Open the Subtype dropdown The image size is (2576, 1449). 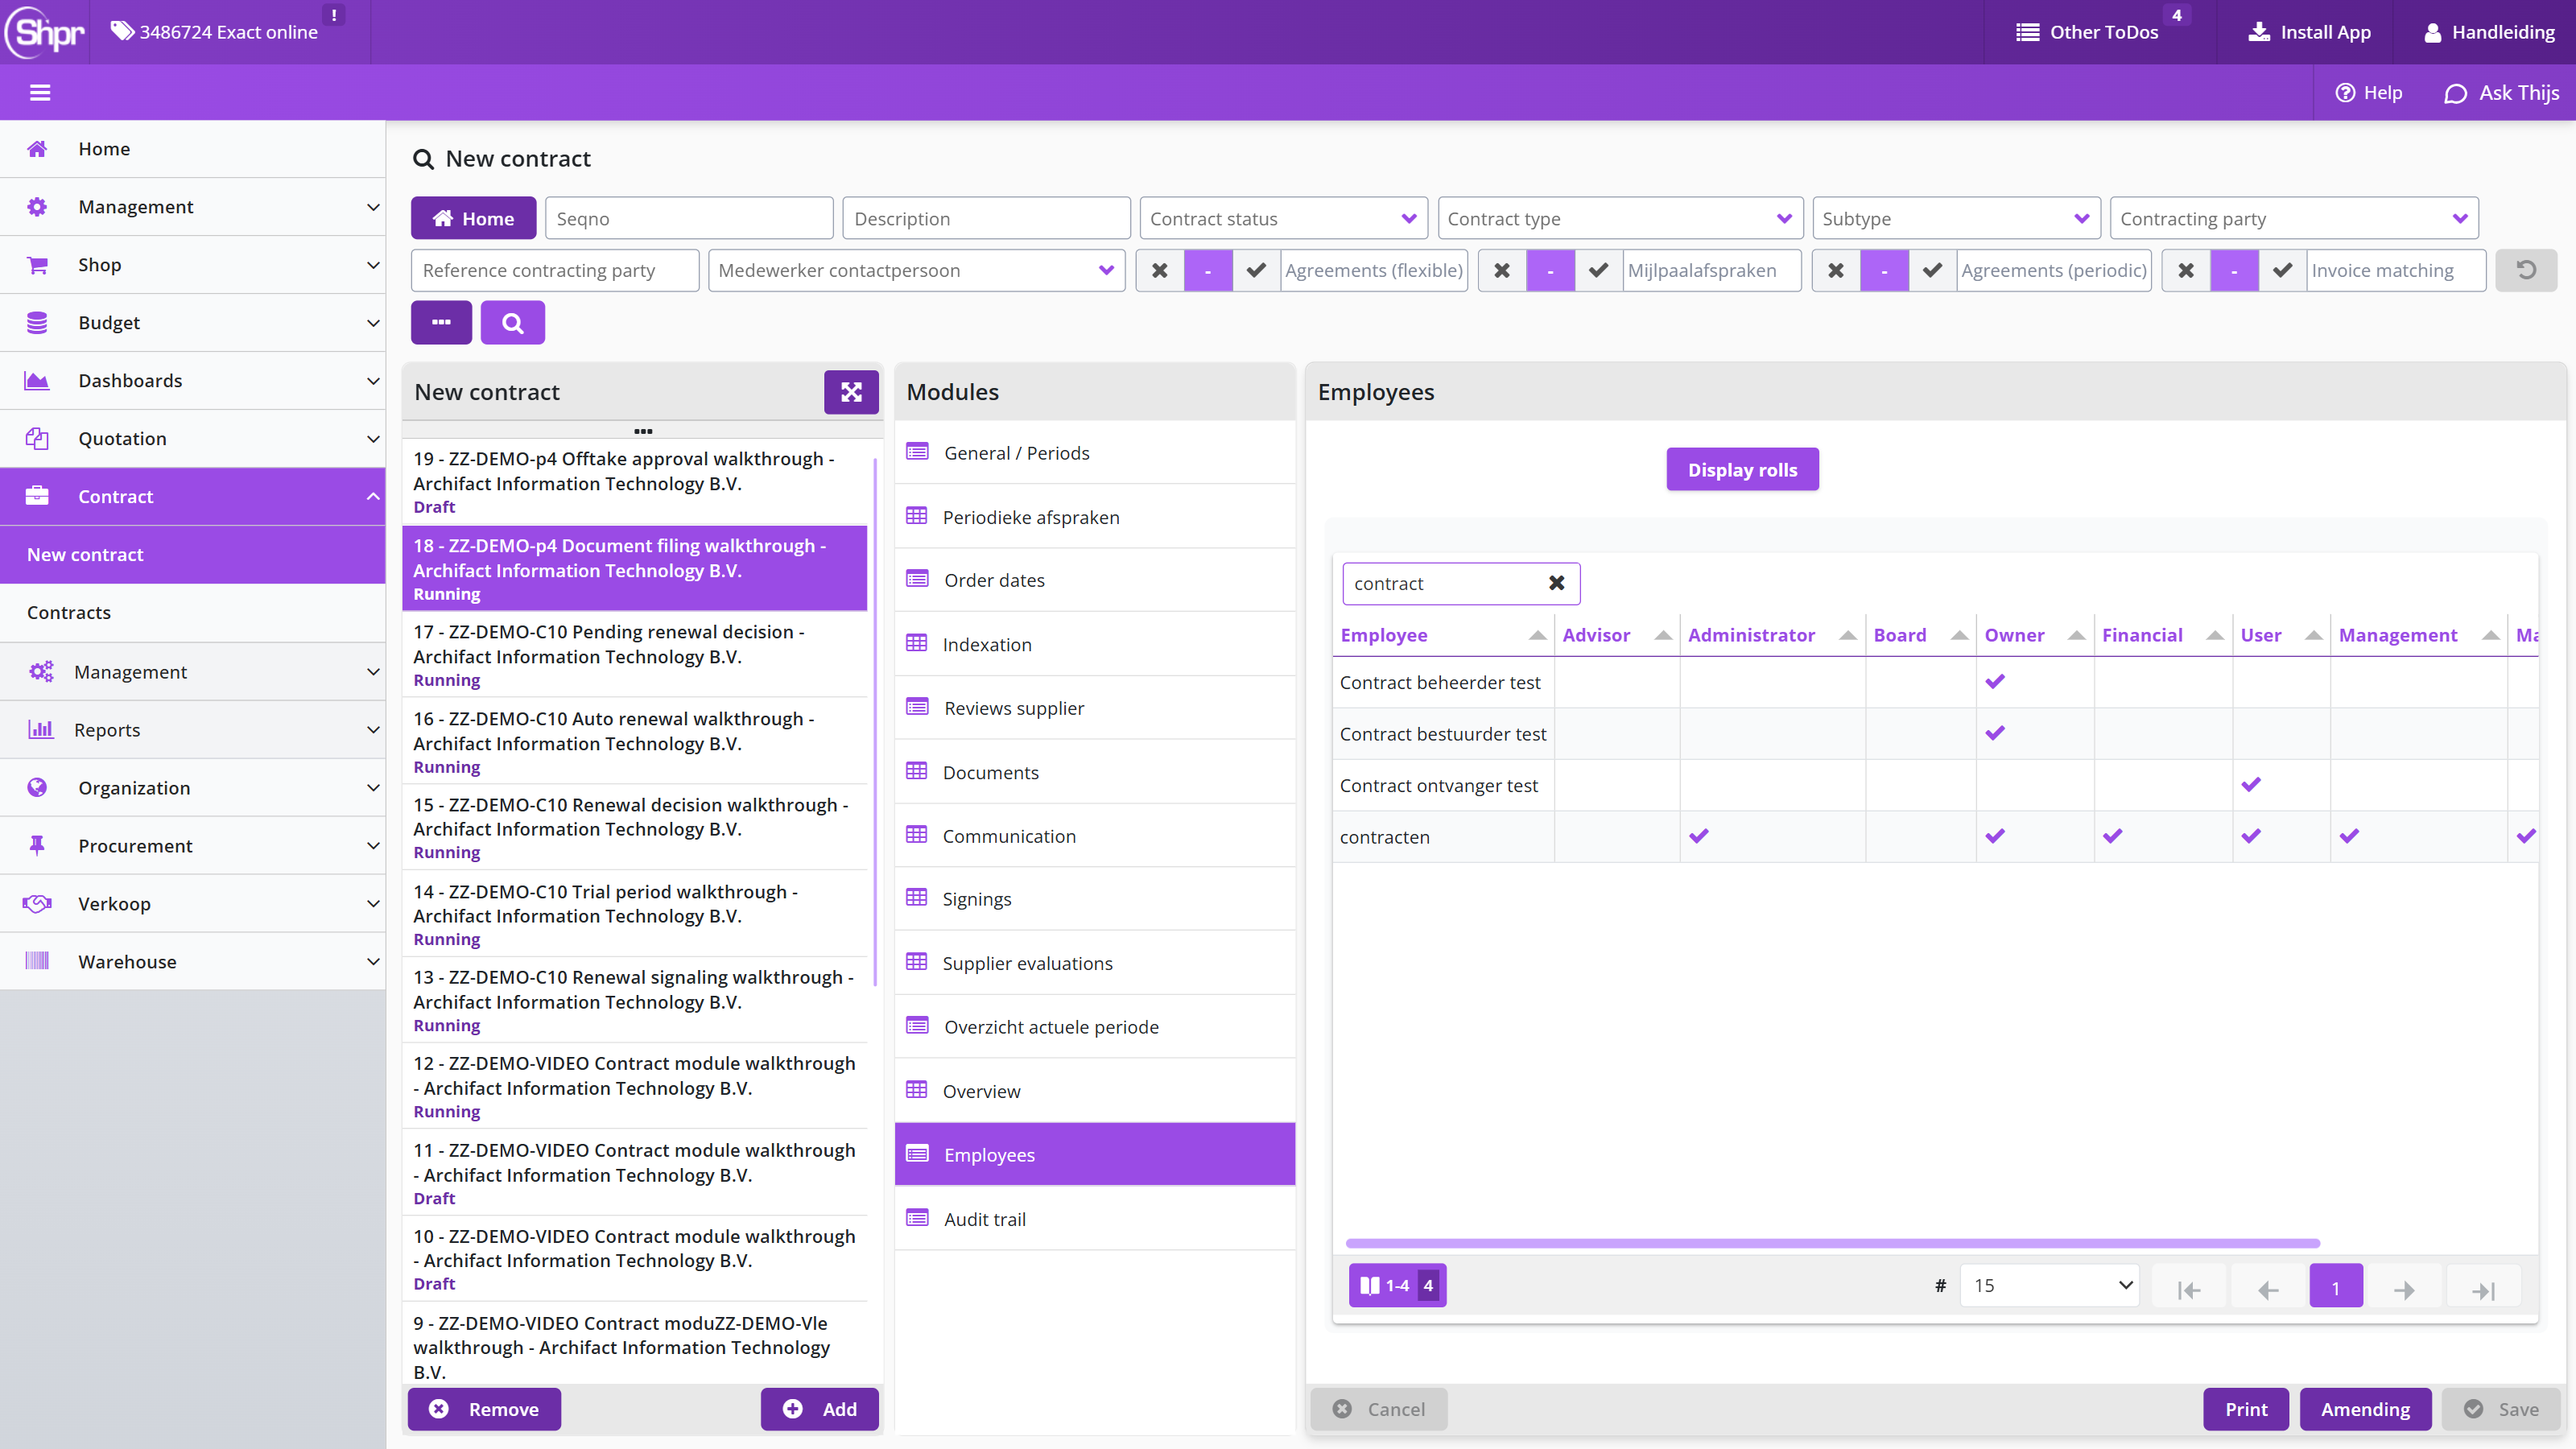click(x=1955, y=218)
